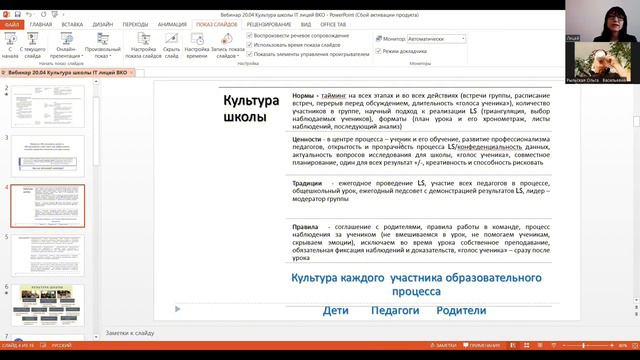The height and width of the screenshot is (360, 640).
Task: Click the Нормы paragraph on slide
Action: click(421, 111)
